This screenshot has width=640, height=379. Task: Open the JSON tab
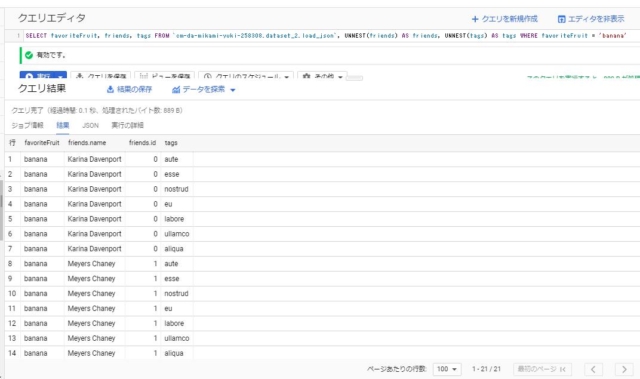pyautogui.click(x=90, y=125)
